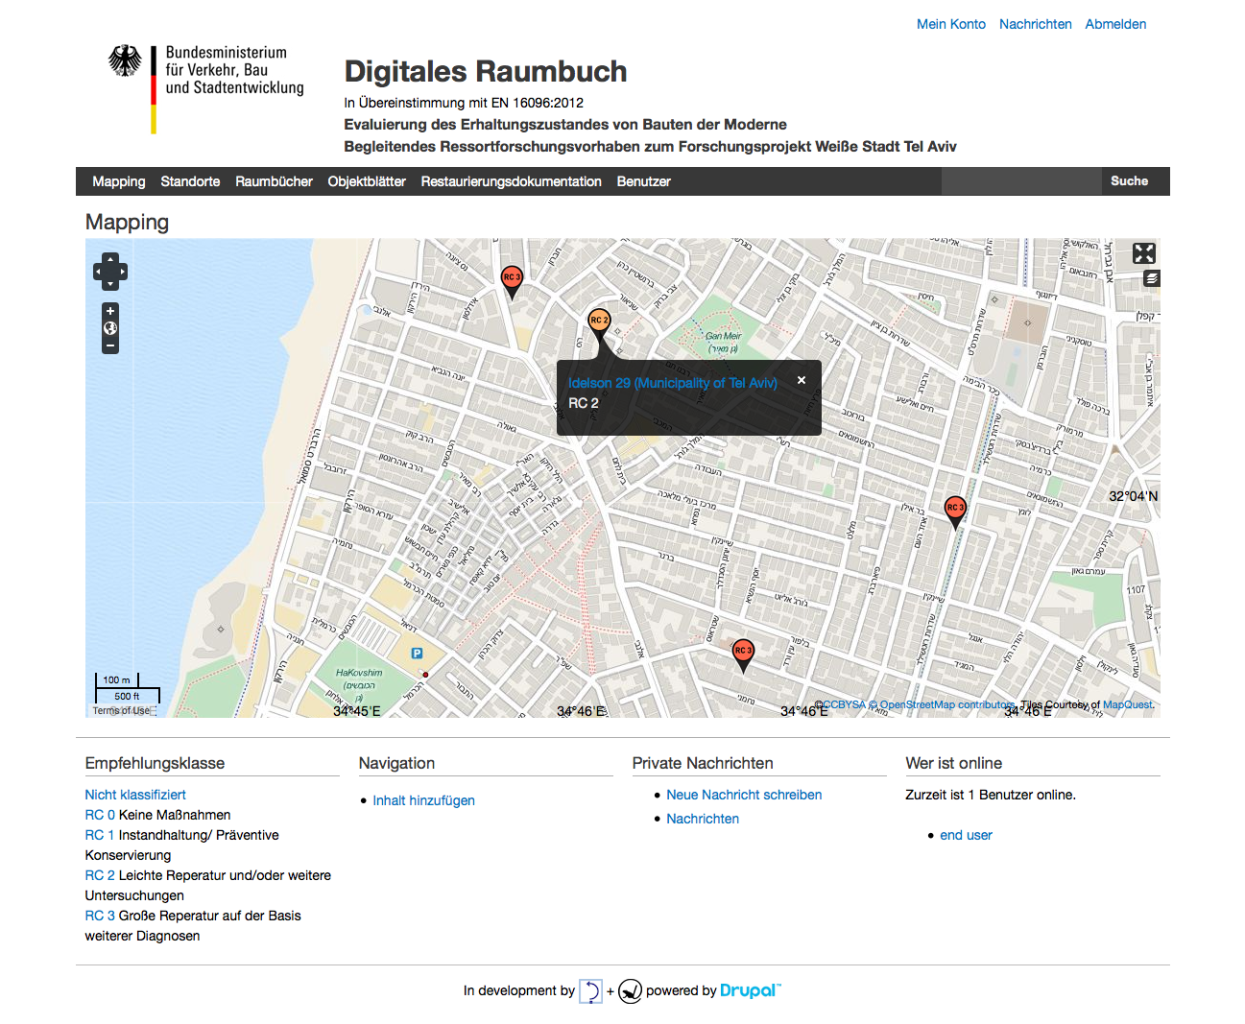Open the Standorte menu item
Screen dimensions: 1245x1024
190,181
